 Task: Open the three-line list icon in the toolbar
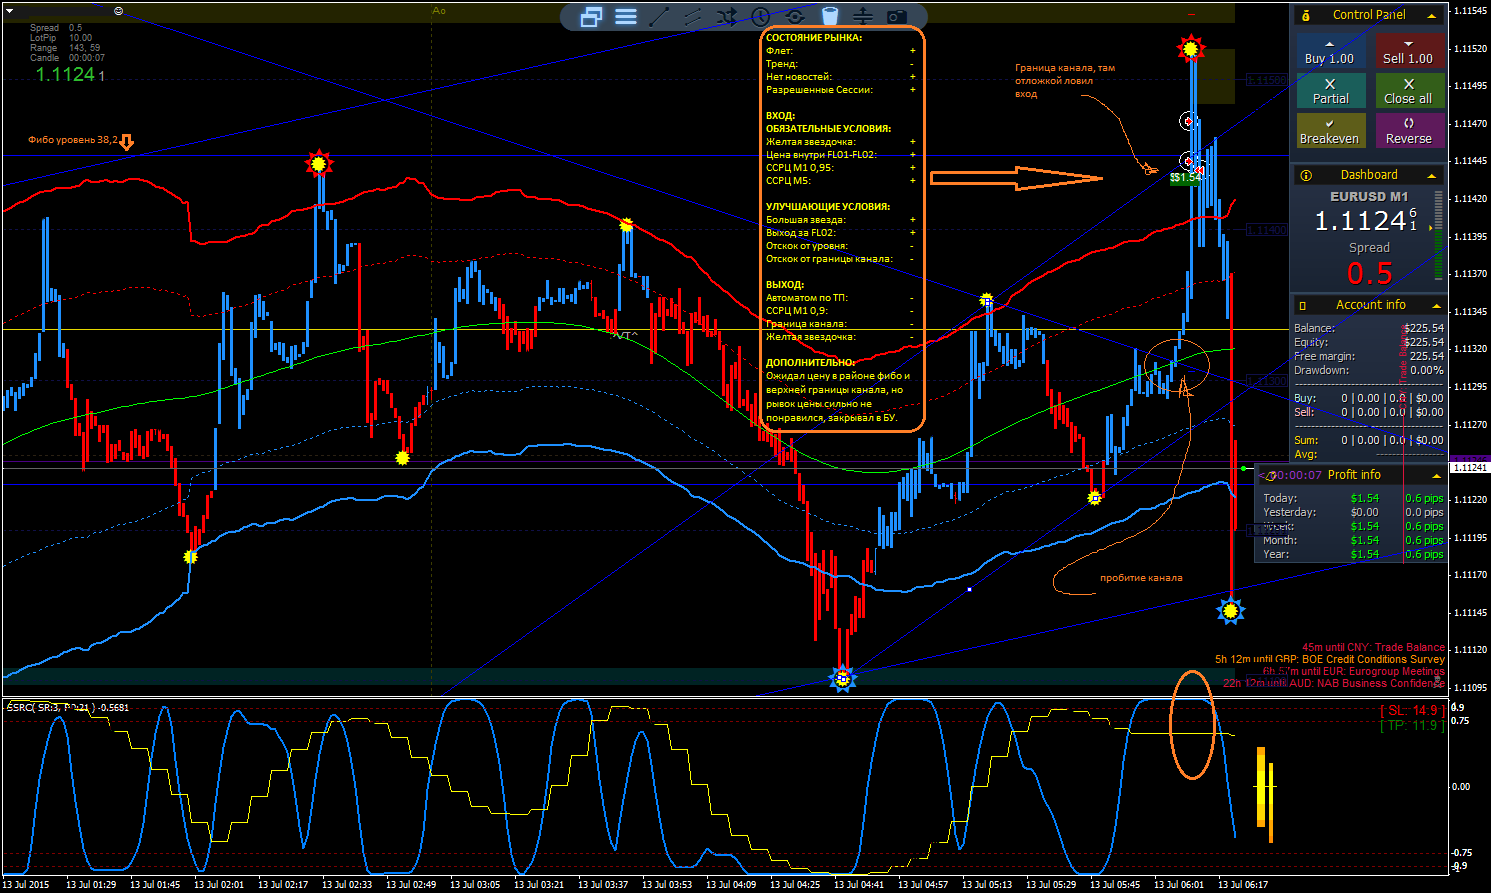click(x=626, y=16)
